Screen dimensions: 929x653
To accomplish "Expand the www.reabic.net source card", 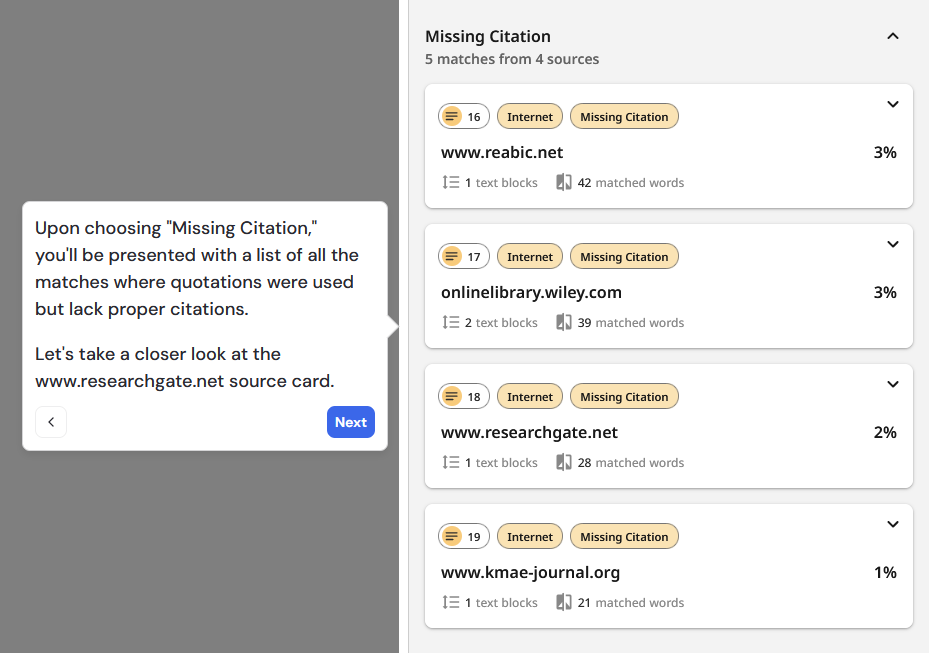I will (893, 104).
